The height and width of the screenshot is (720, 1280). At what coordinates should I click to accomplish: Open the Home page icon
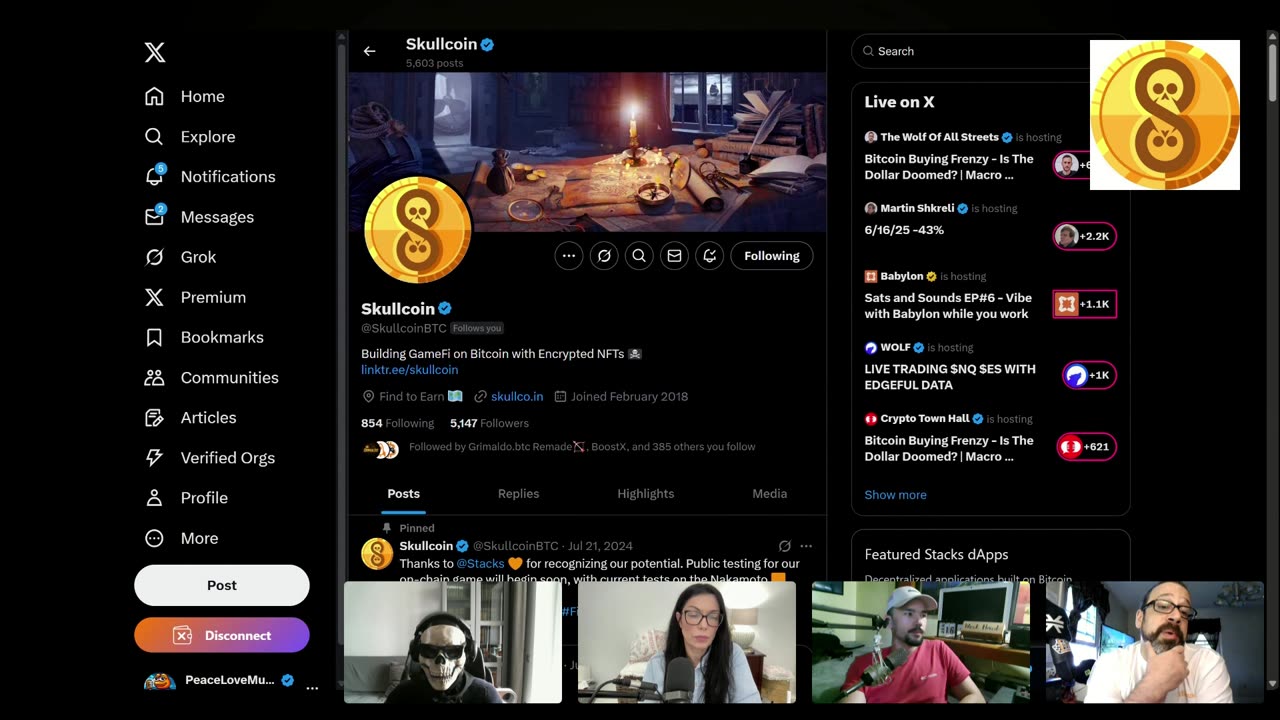click(154, 96)
